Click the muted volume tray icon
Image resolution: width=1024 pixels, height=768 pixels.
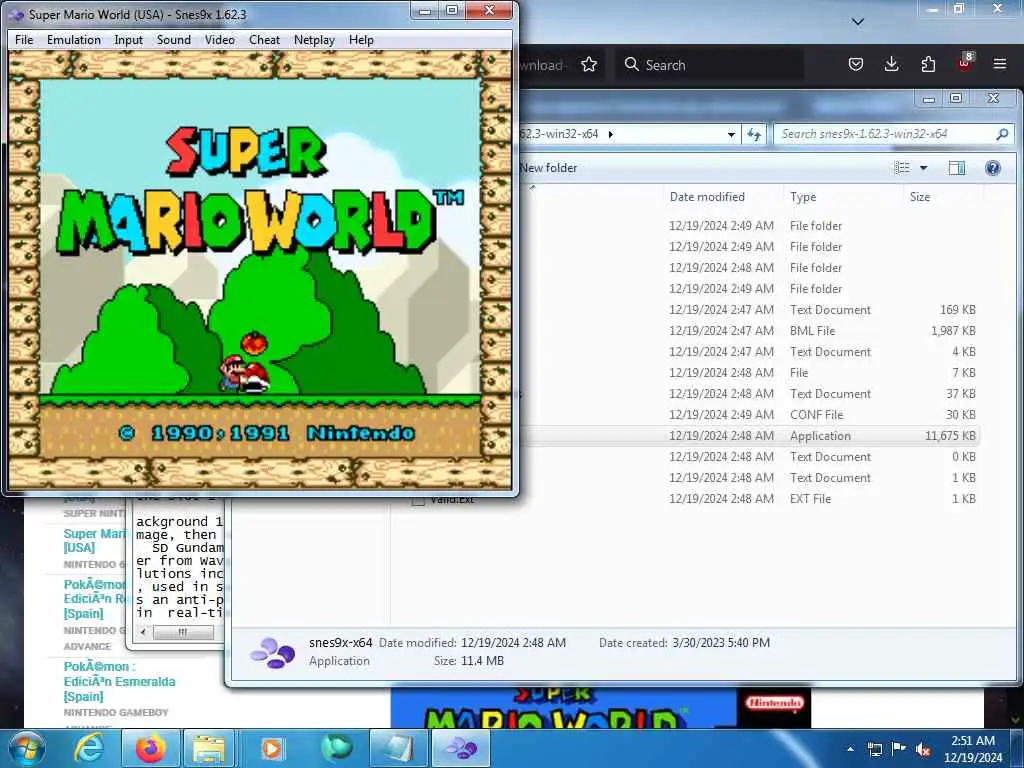click(923, 749)
